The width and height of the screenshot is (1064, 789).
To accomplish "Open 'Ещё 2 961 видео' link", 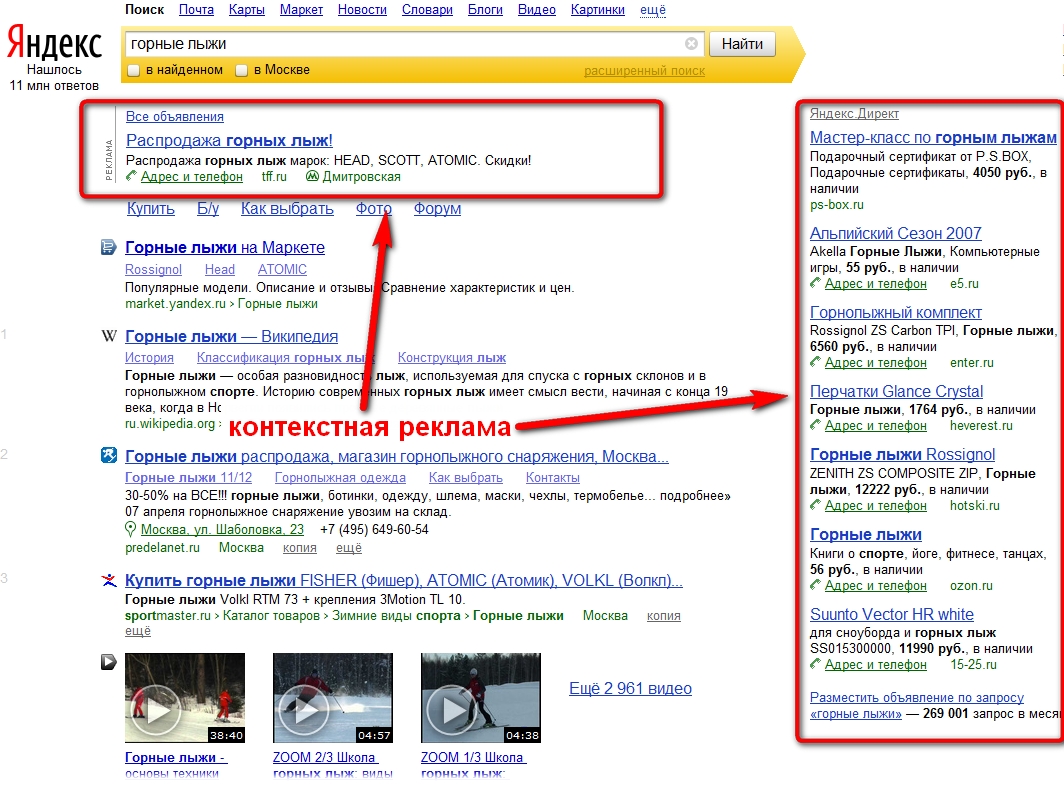I will [x=630, y=689].
